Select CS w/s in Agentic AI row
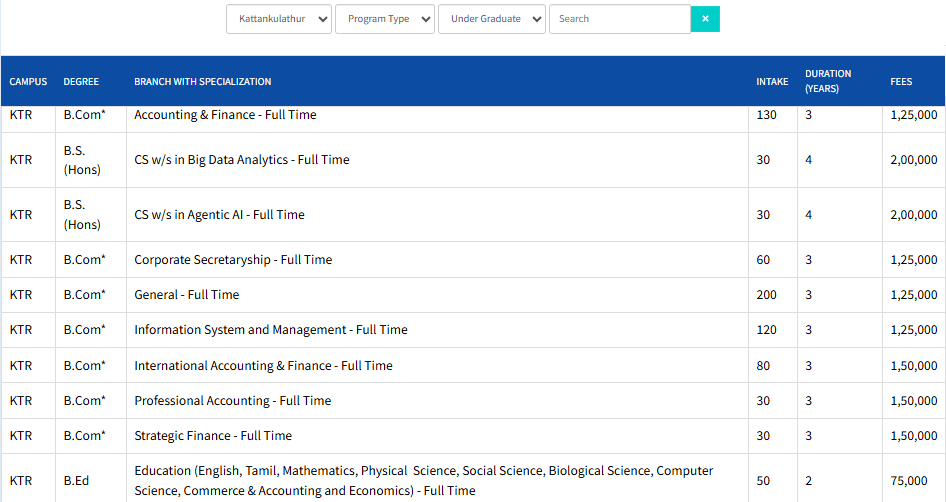 tap(219, 215)
